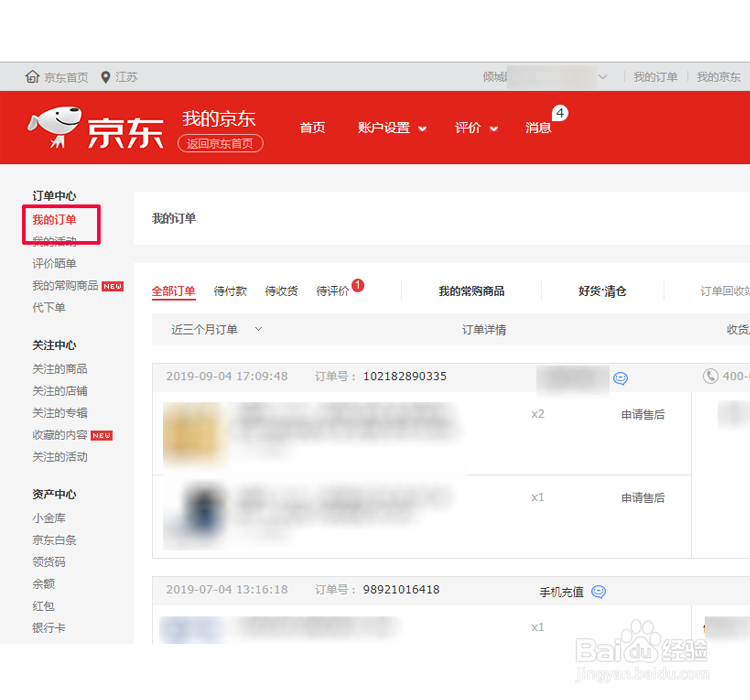The height and width of the screenshot is (700, 750).
Task: Click the location pin icon next to 江苏
Action: pos(106,77)
